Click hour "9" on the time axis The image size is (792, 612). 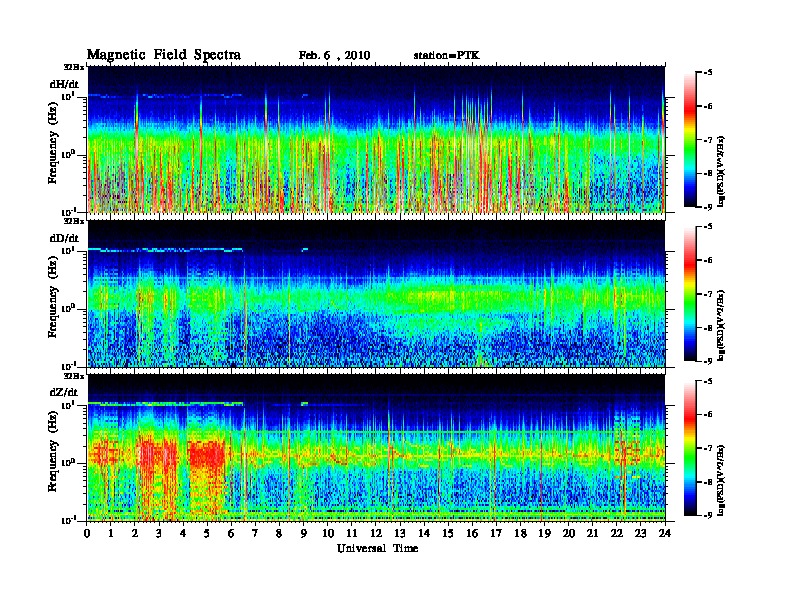[x=304, y=534]
